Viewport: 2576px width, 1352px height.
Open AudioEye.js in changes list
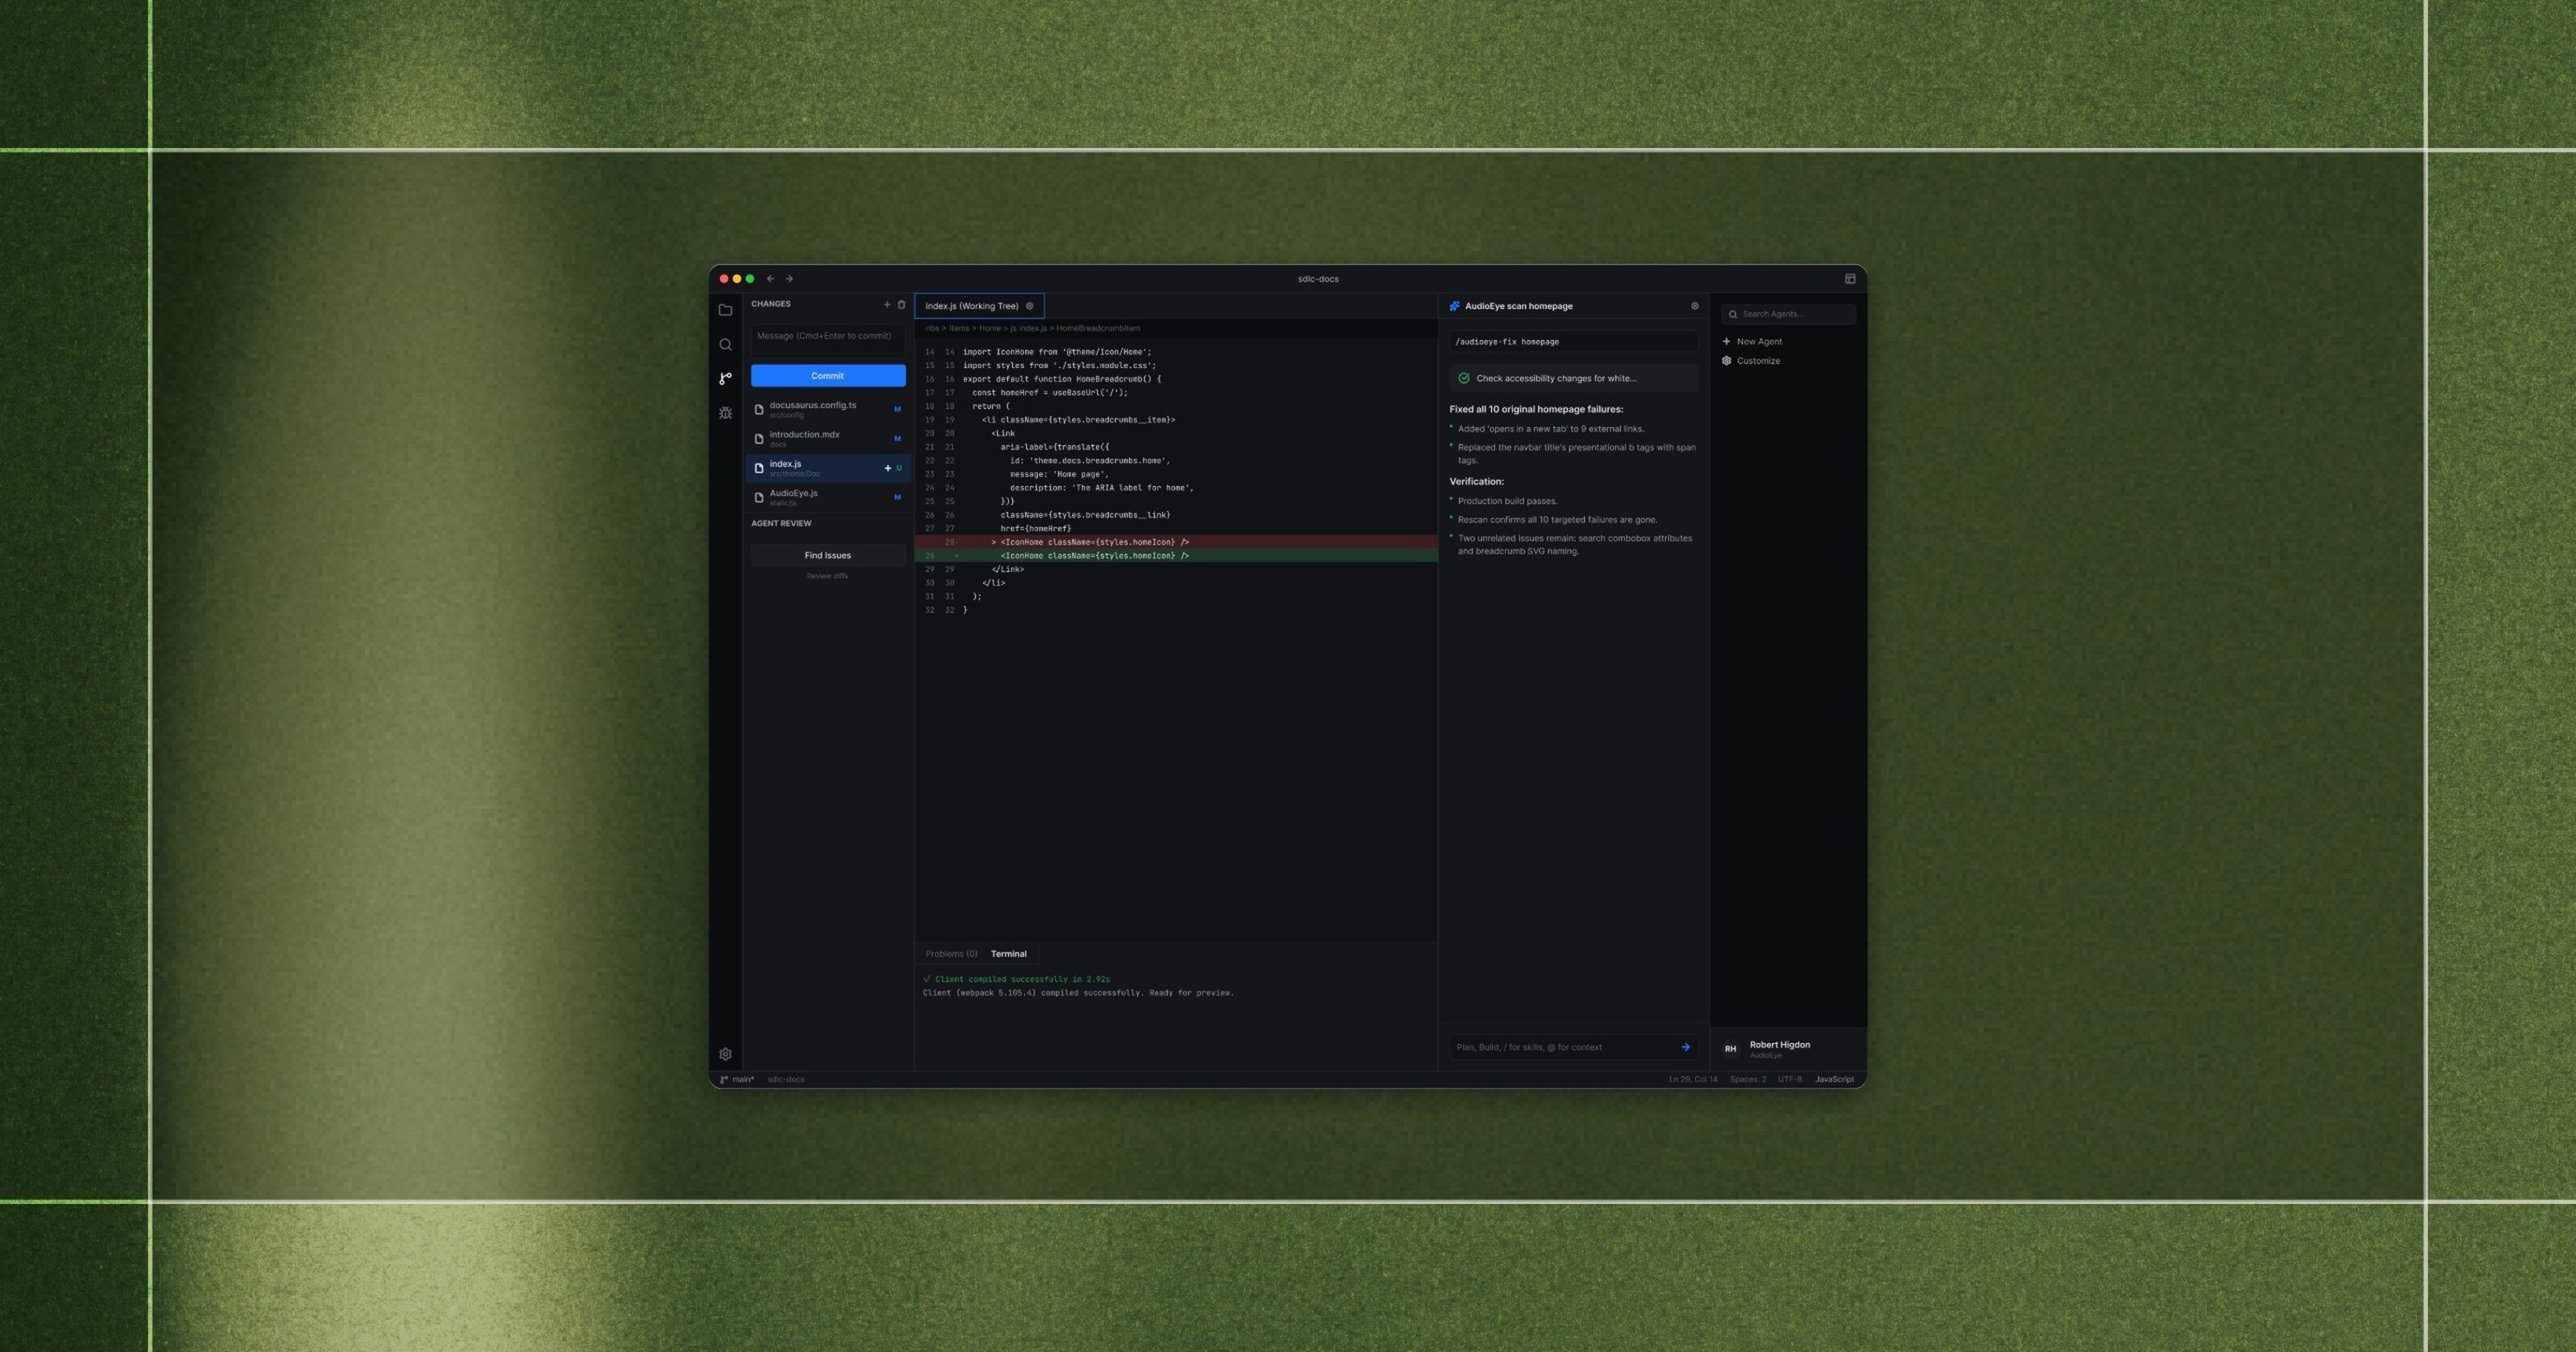pos(828,497)
